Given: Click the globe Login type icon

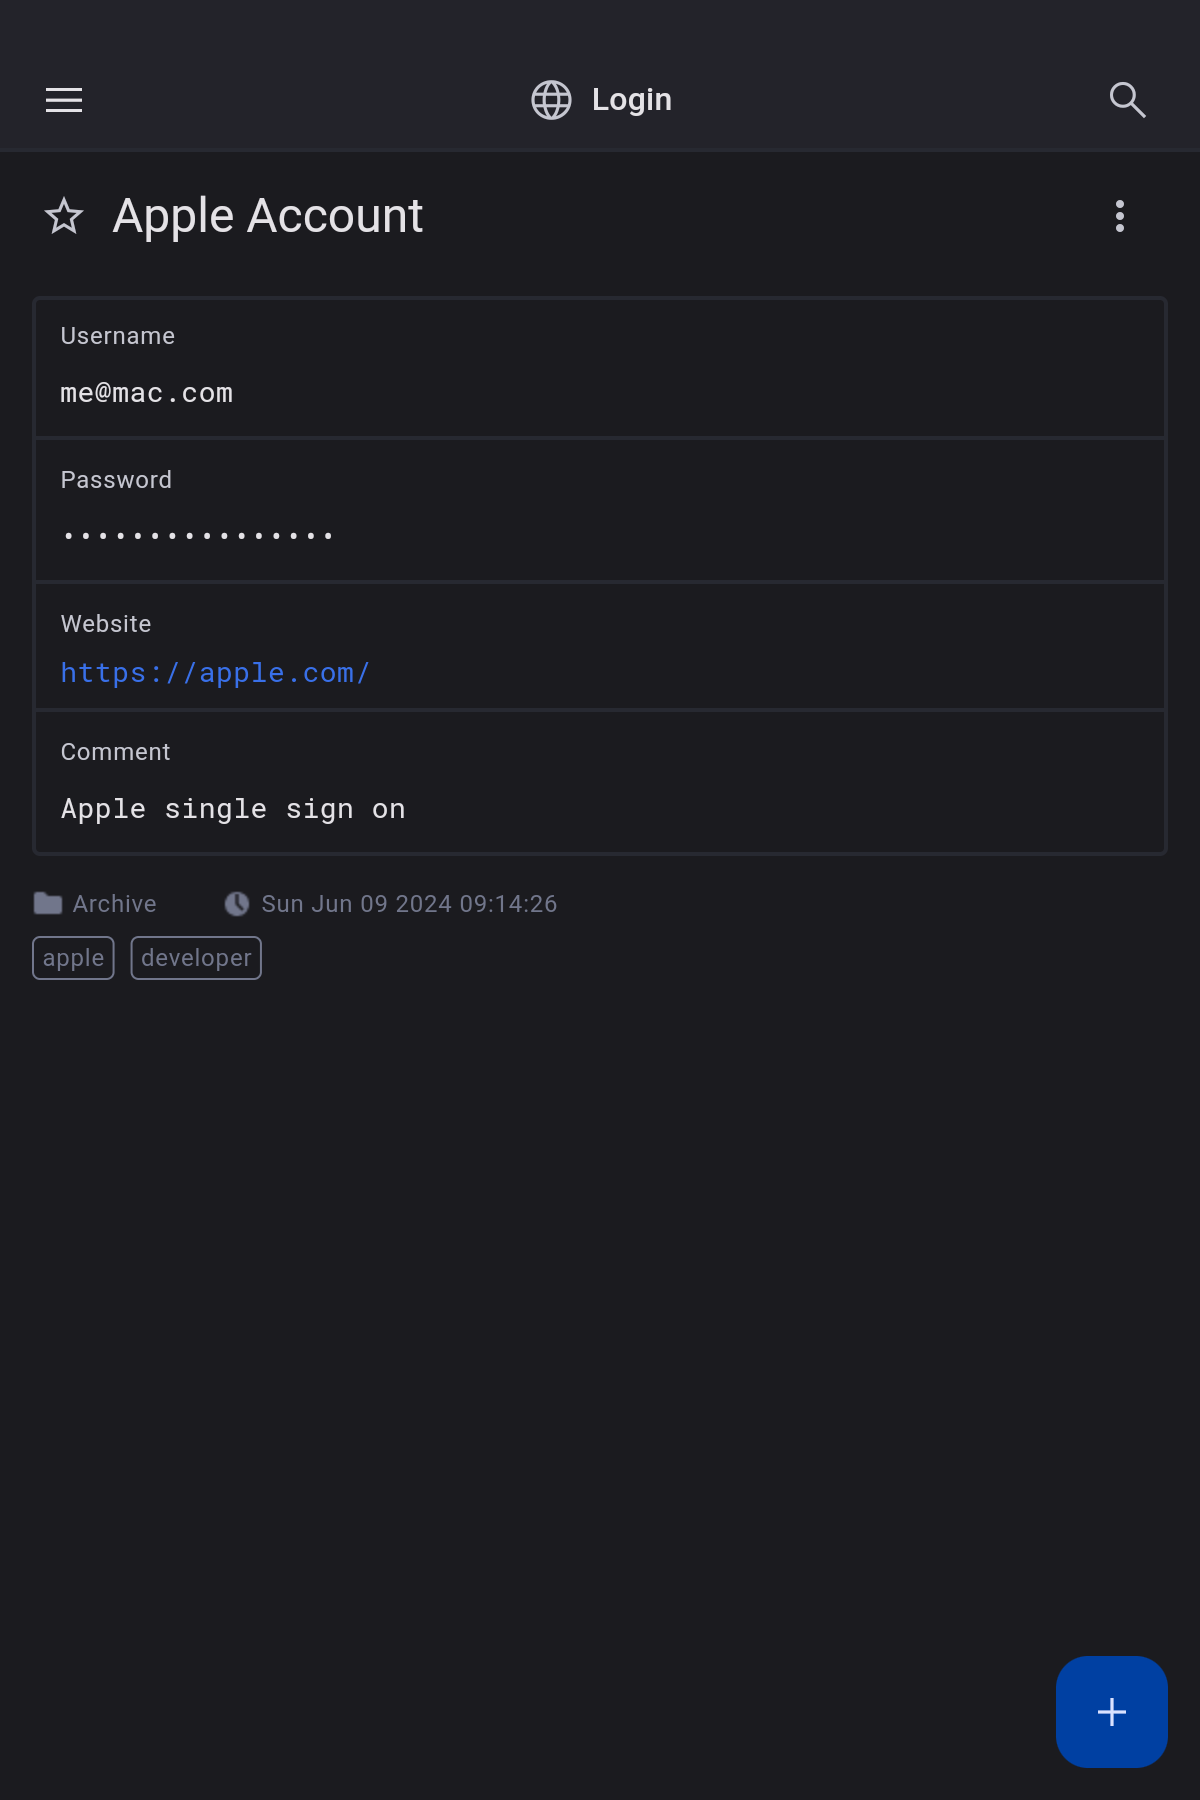Looking at the screenshot, I should [551, 100].
